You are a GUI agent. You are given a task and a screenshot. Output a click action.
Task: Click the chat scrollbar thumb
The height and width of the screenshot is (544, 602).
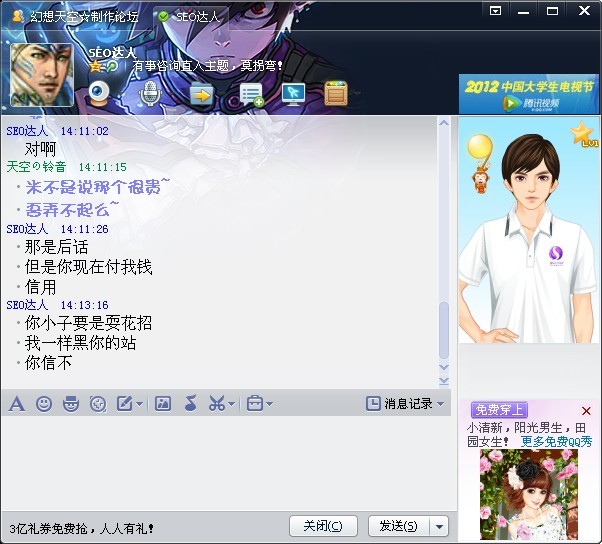pyautogui.click(x=444, y=330)
